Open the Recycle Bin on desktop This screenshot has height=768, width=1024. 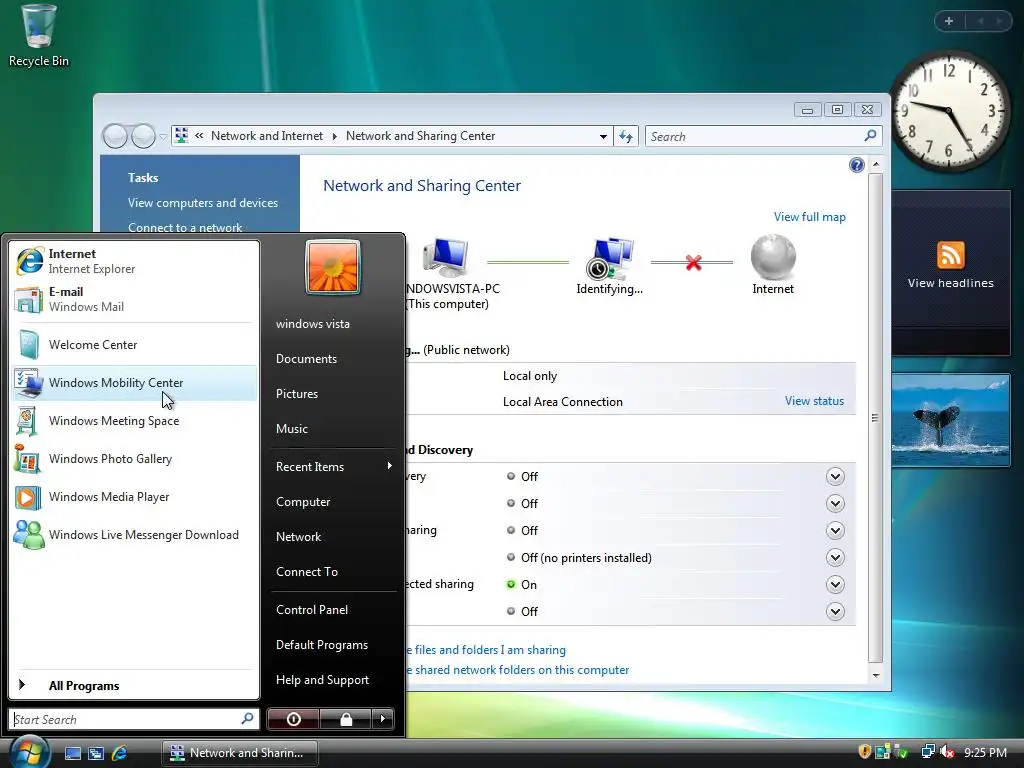pos(39,36)
